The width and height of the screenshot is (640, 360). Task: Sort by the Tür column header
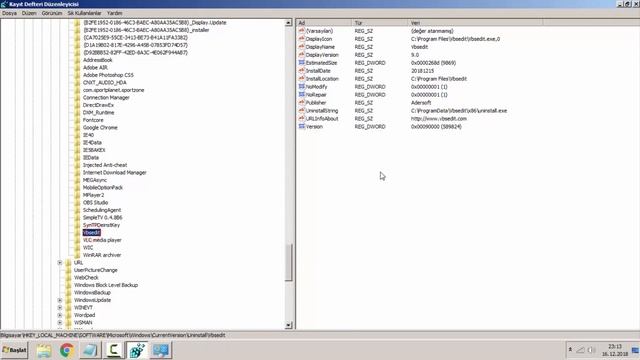click(x=380, y=23)
